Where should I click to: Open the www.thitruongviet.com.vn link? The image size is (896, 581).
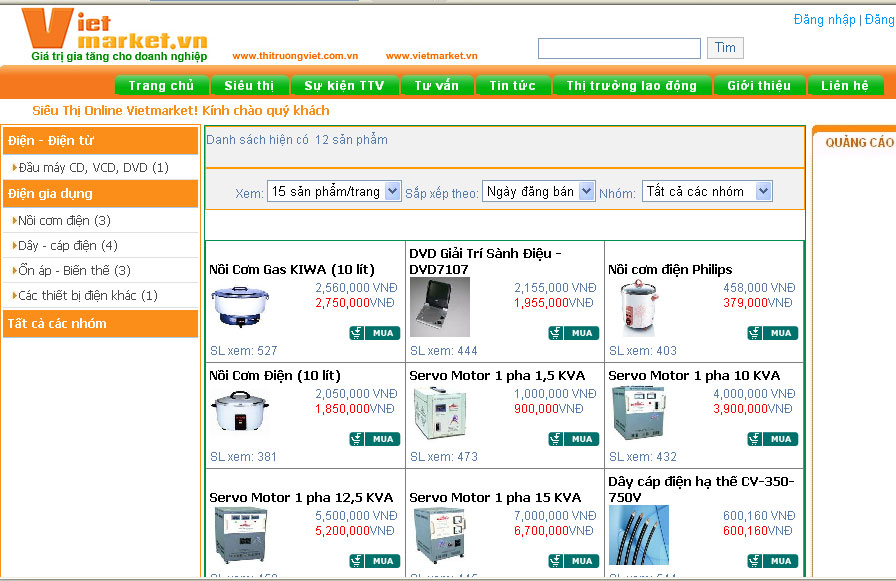(295, 56)
